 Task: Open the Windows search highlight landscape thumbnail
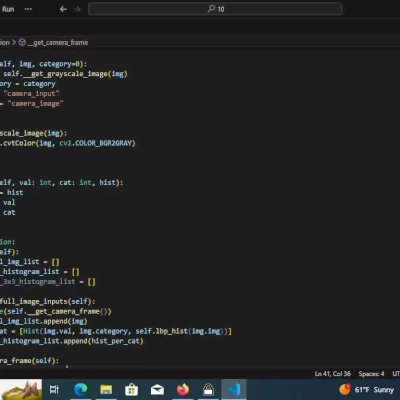pos(21,389)
